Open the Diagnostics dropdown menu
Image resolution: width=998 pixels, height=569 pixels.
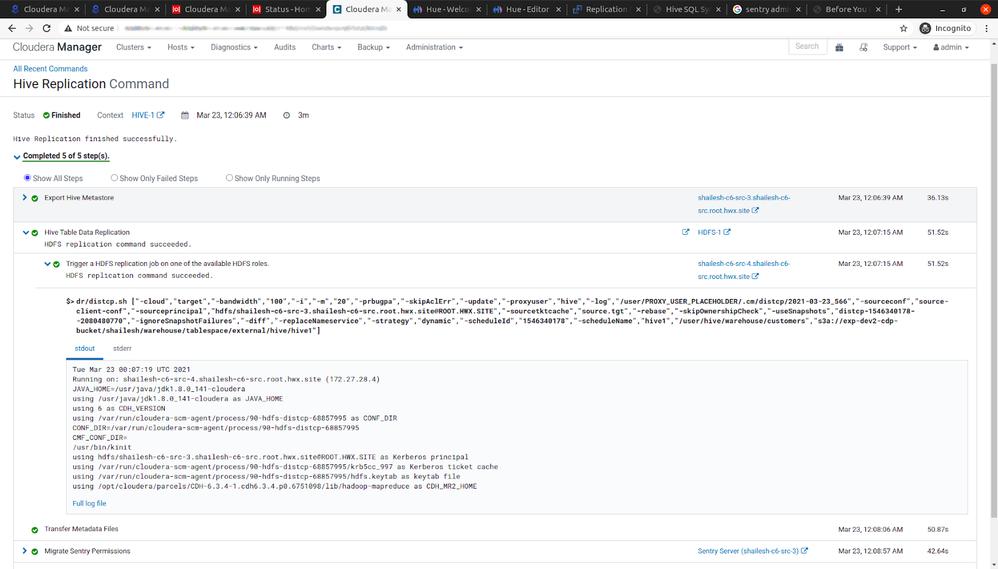click(x=234, y=47)
